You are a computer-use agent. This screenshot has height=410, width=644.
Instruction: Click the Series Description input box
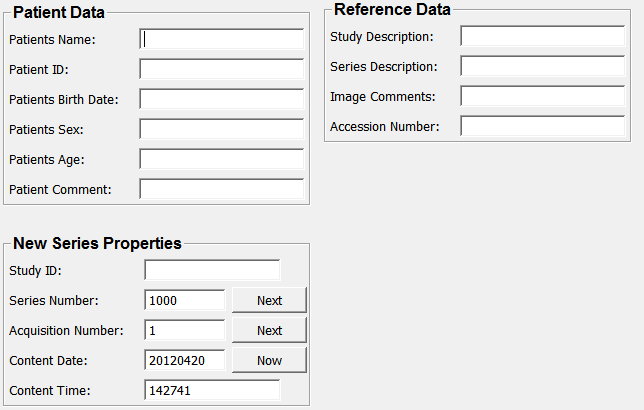pyautogui.click(x=542, y=66)
